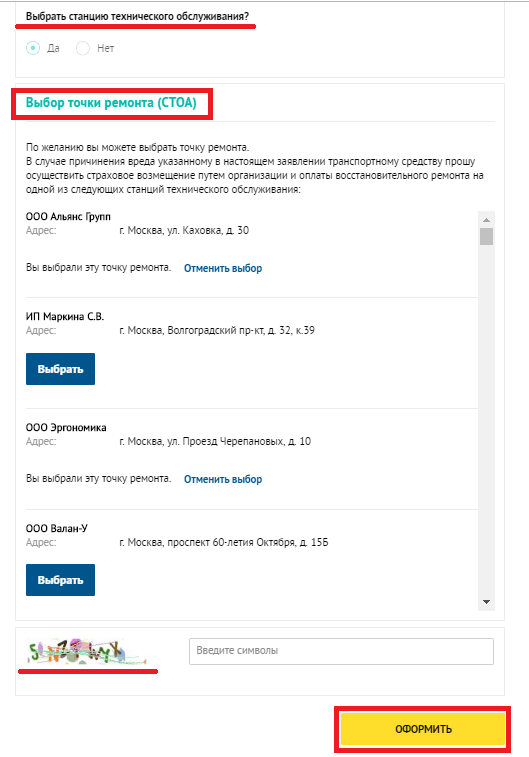Click the scrollbar up arrow
529x757 pixels.
487,220
